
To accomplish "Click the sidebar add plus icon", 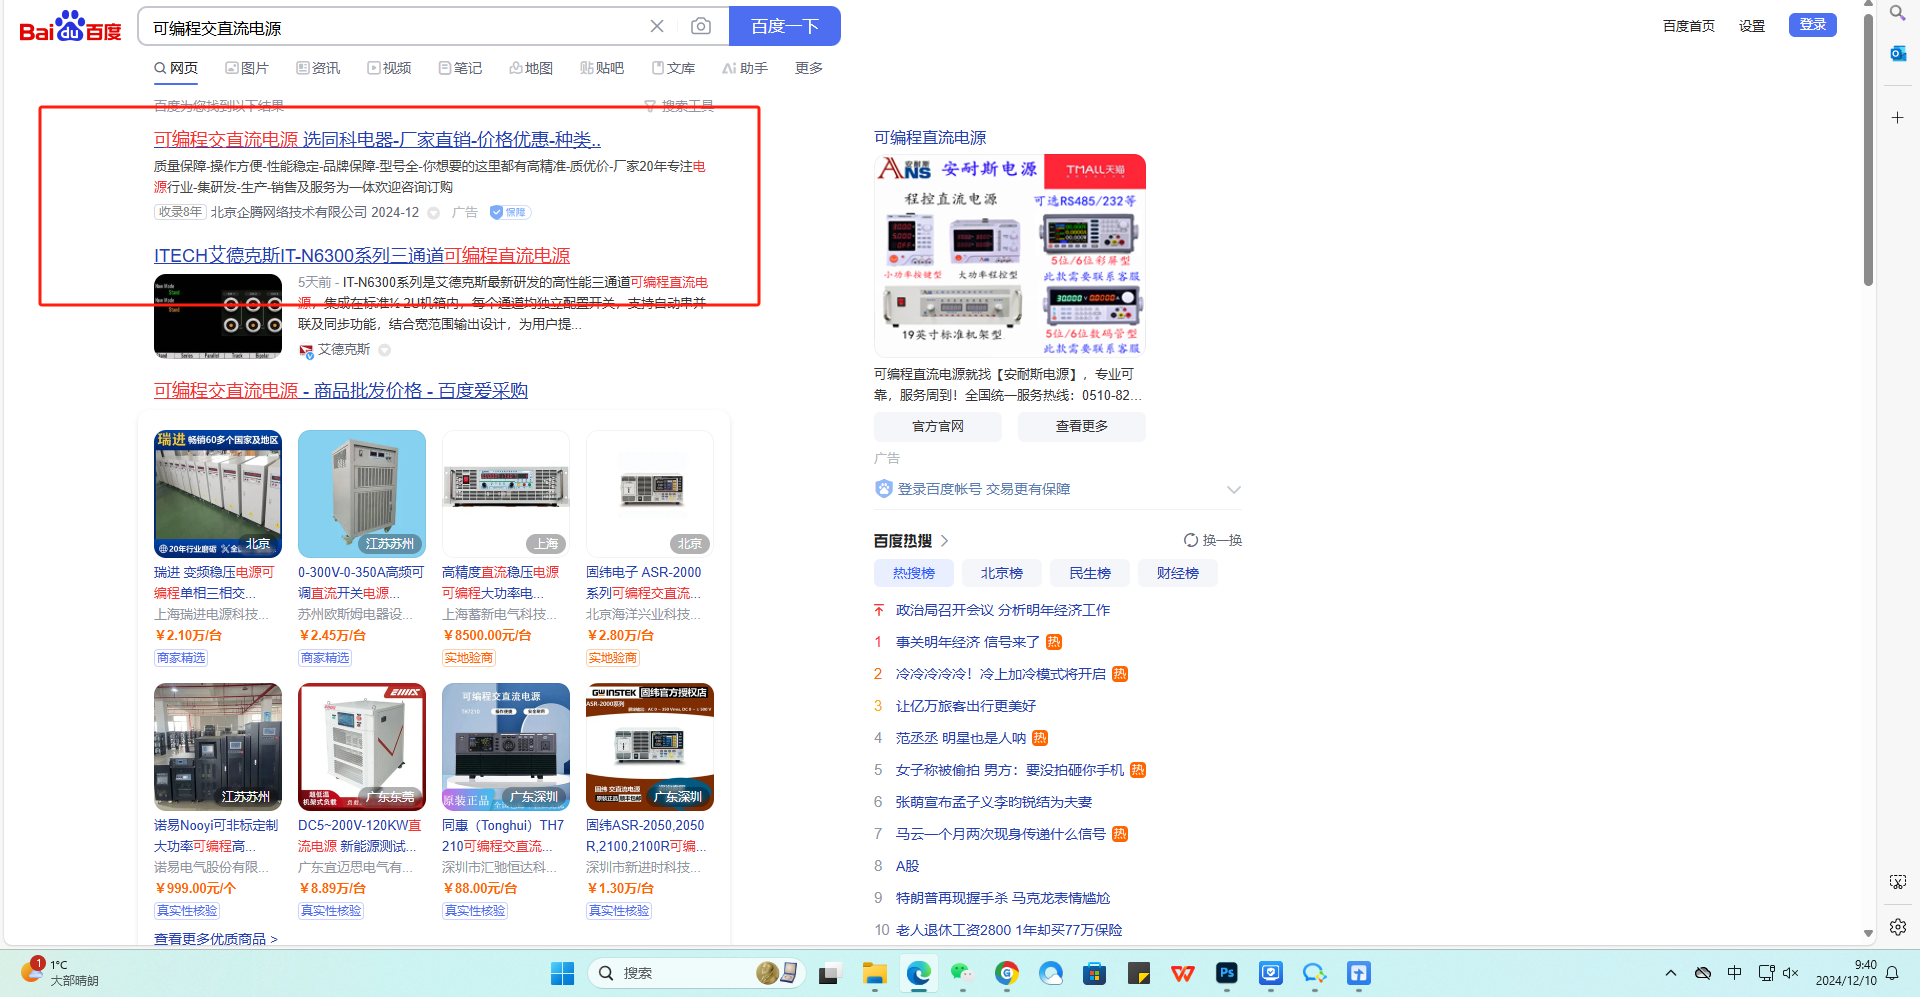I will coord(1897,118).
